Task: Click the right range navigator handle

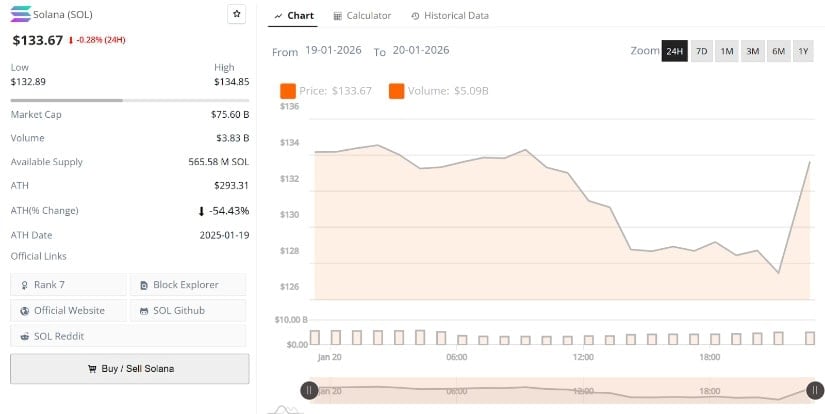Action: (x=815, y=390)
